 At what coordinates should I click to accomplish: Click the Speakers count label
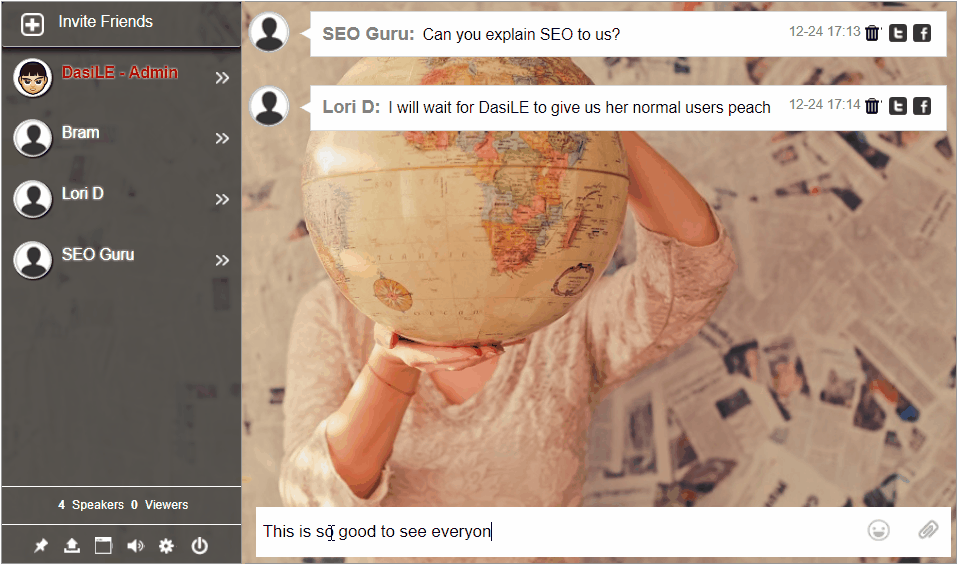91,505
